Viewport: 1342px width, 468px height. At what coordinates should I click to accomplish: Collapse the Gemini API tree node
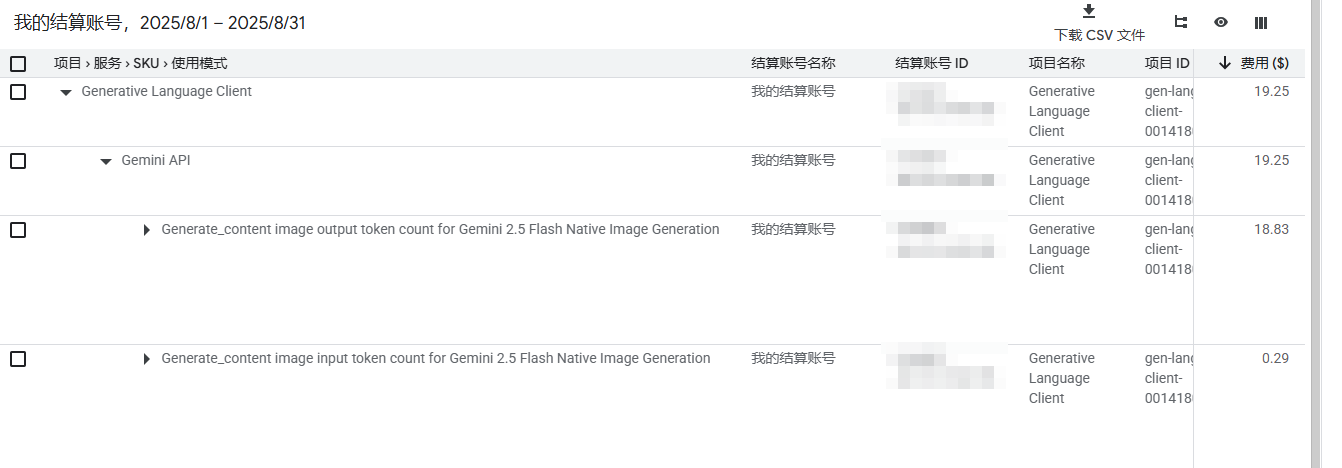point(106,161)
